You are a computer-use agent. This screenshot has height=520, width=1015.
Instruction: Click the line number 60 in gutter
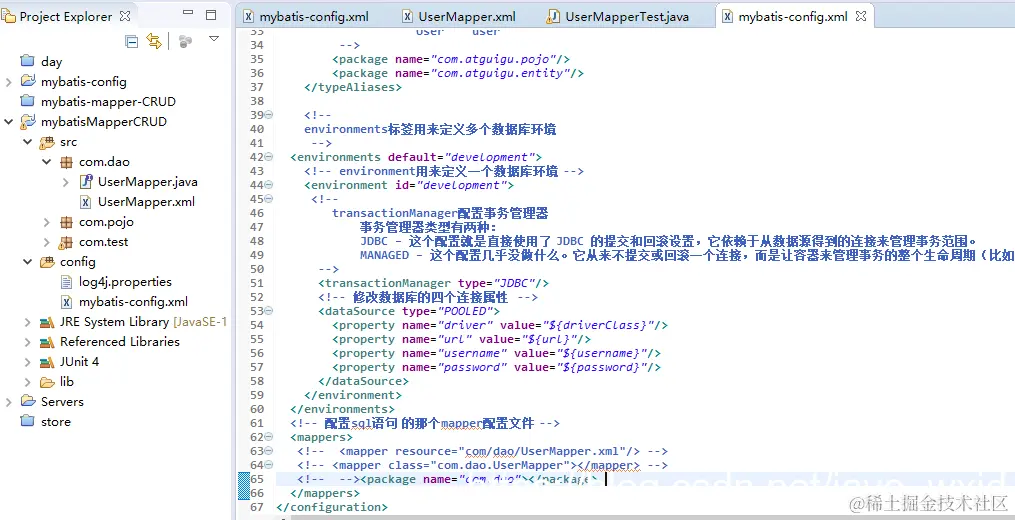pyautogui.click(x=256, y=409)
